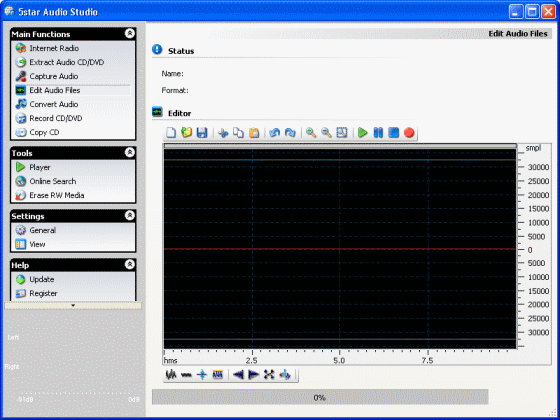The width and height of the screenshot is (560, 420).
Task: Click the 0% progress bar
Action: [x=320, y=397]
